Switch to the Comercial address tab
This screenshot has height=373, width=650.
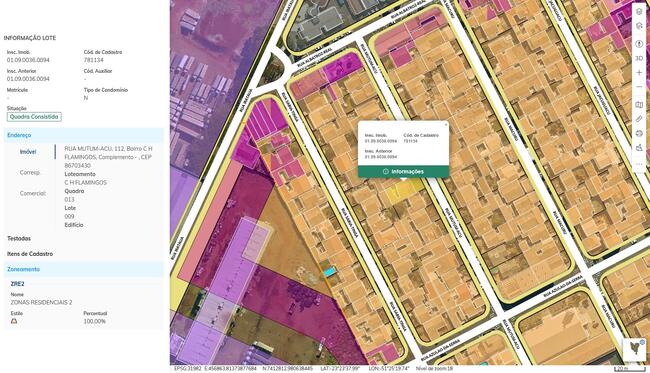pyautogui.click(x=33, y=193)
